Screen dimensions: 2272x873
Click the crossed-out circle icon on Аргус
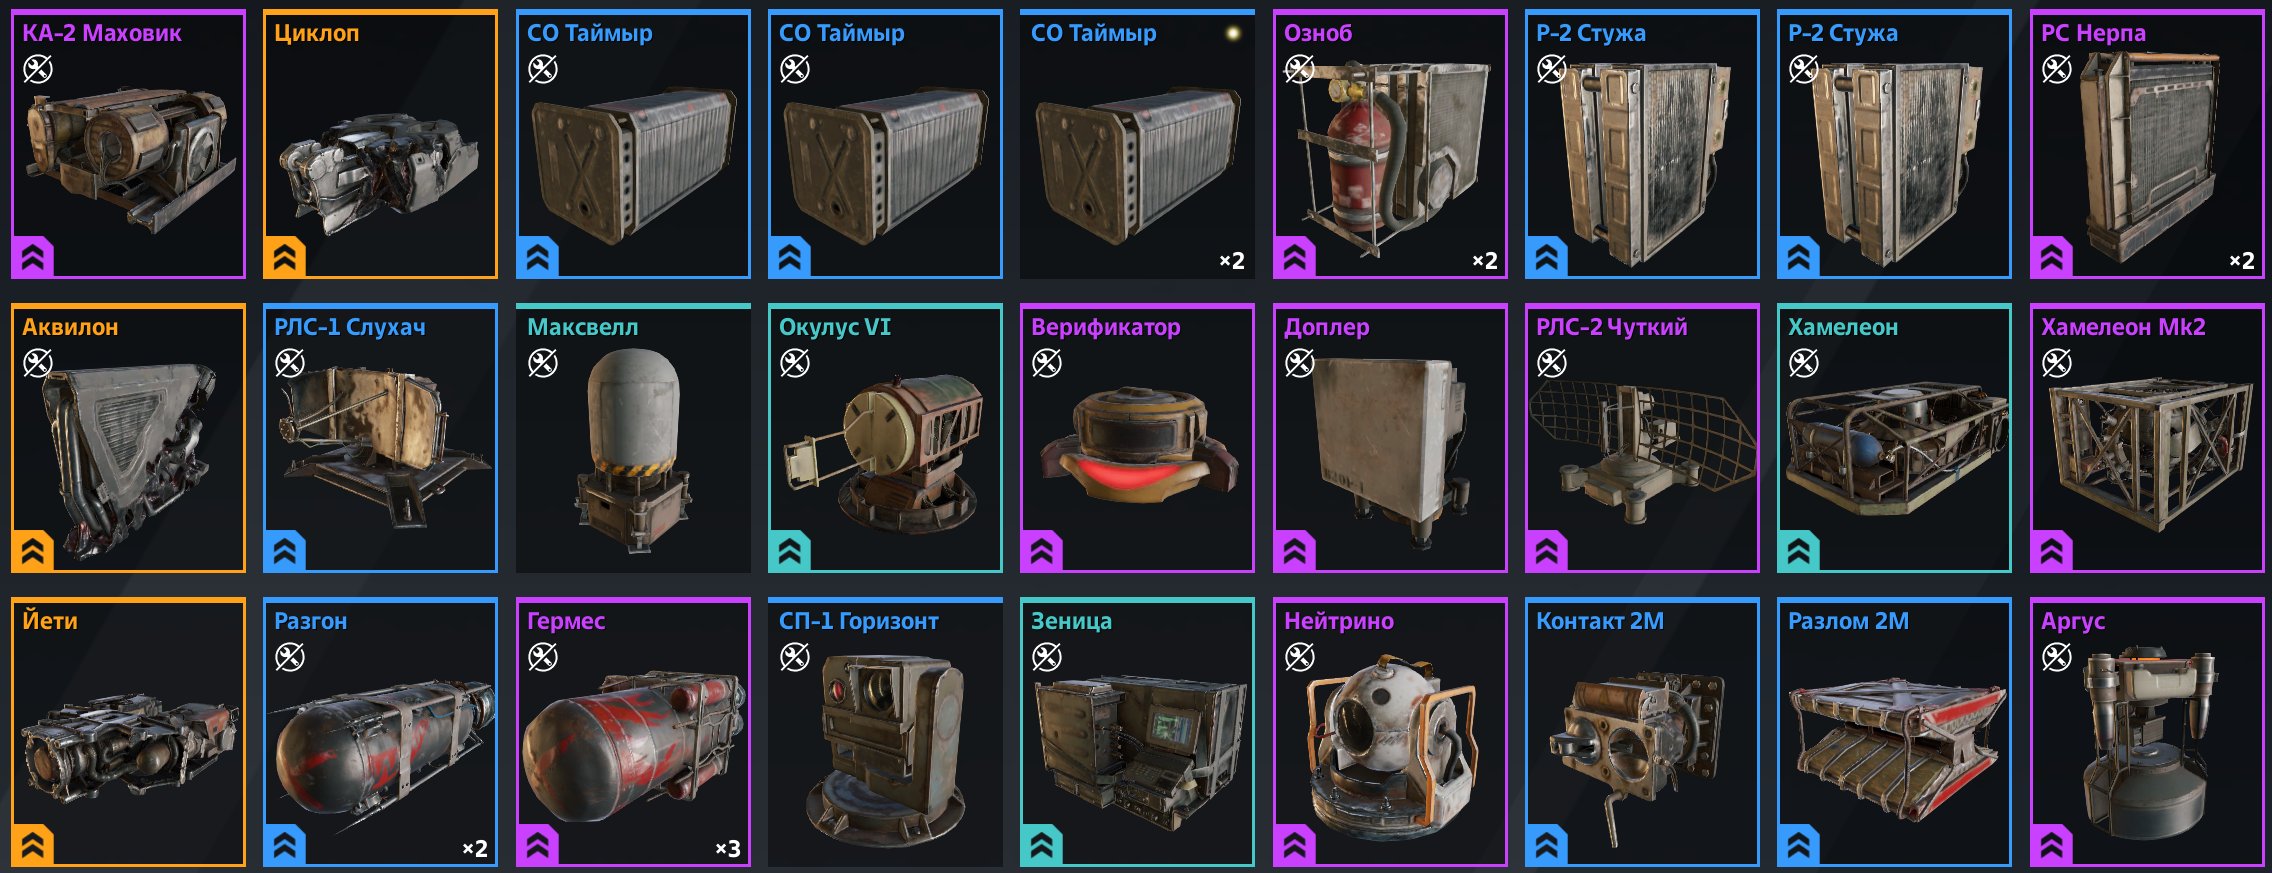click(2056, 657)
